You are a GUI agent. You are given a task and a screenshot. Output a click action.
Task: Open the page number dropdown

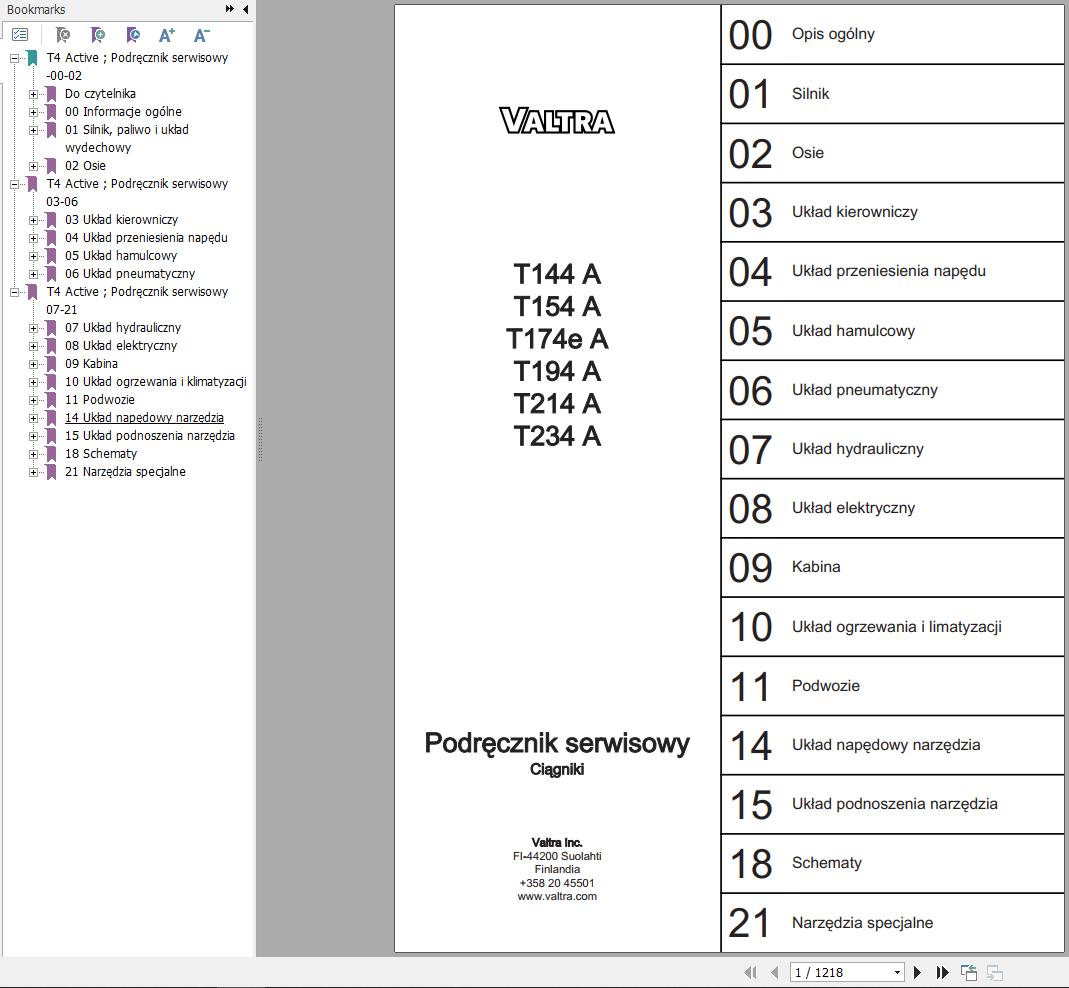[897, 973]
